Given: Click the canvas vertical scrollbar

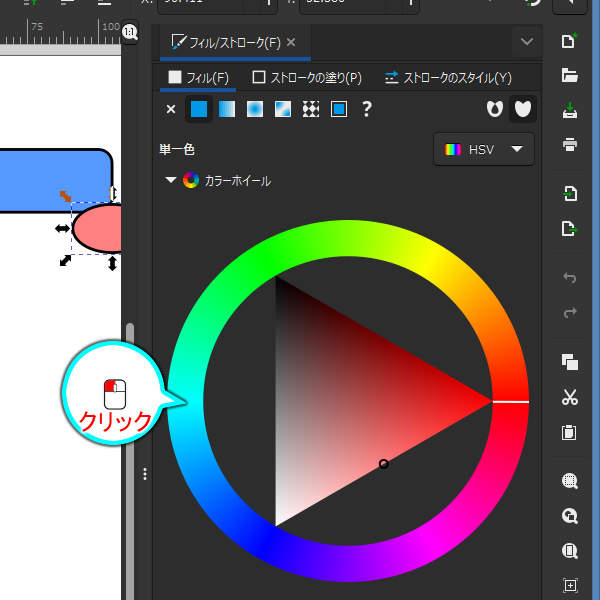Looking at the screenshot, I should (130, 459).
